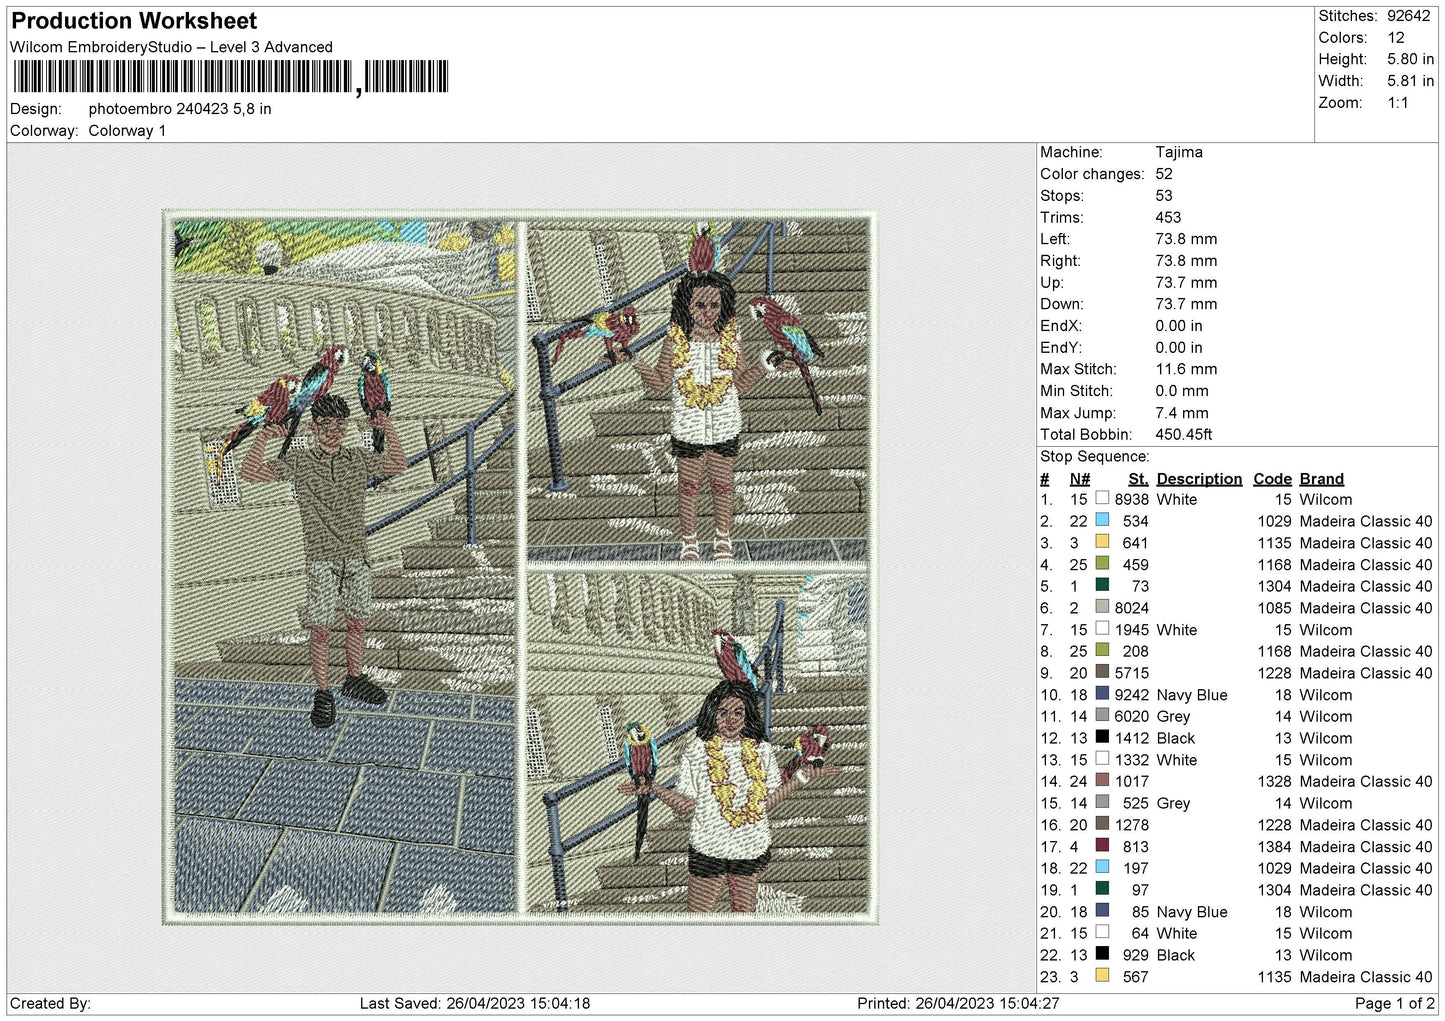Select stitch count 9242 in stop row 10

pyautogui.click(x=1132, y=694)
